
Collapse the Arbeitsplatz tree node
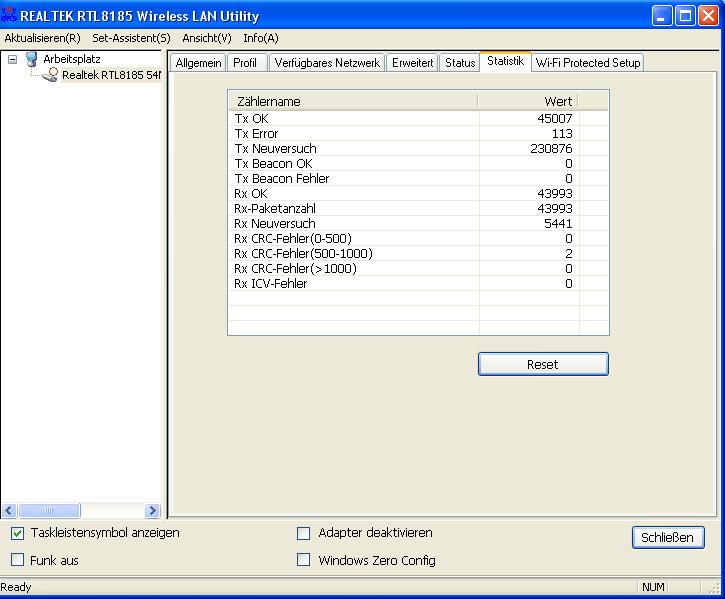click(x=12, y=59)
